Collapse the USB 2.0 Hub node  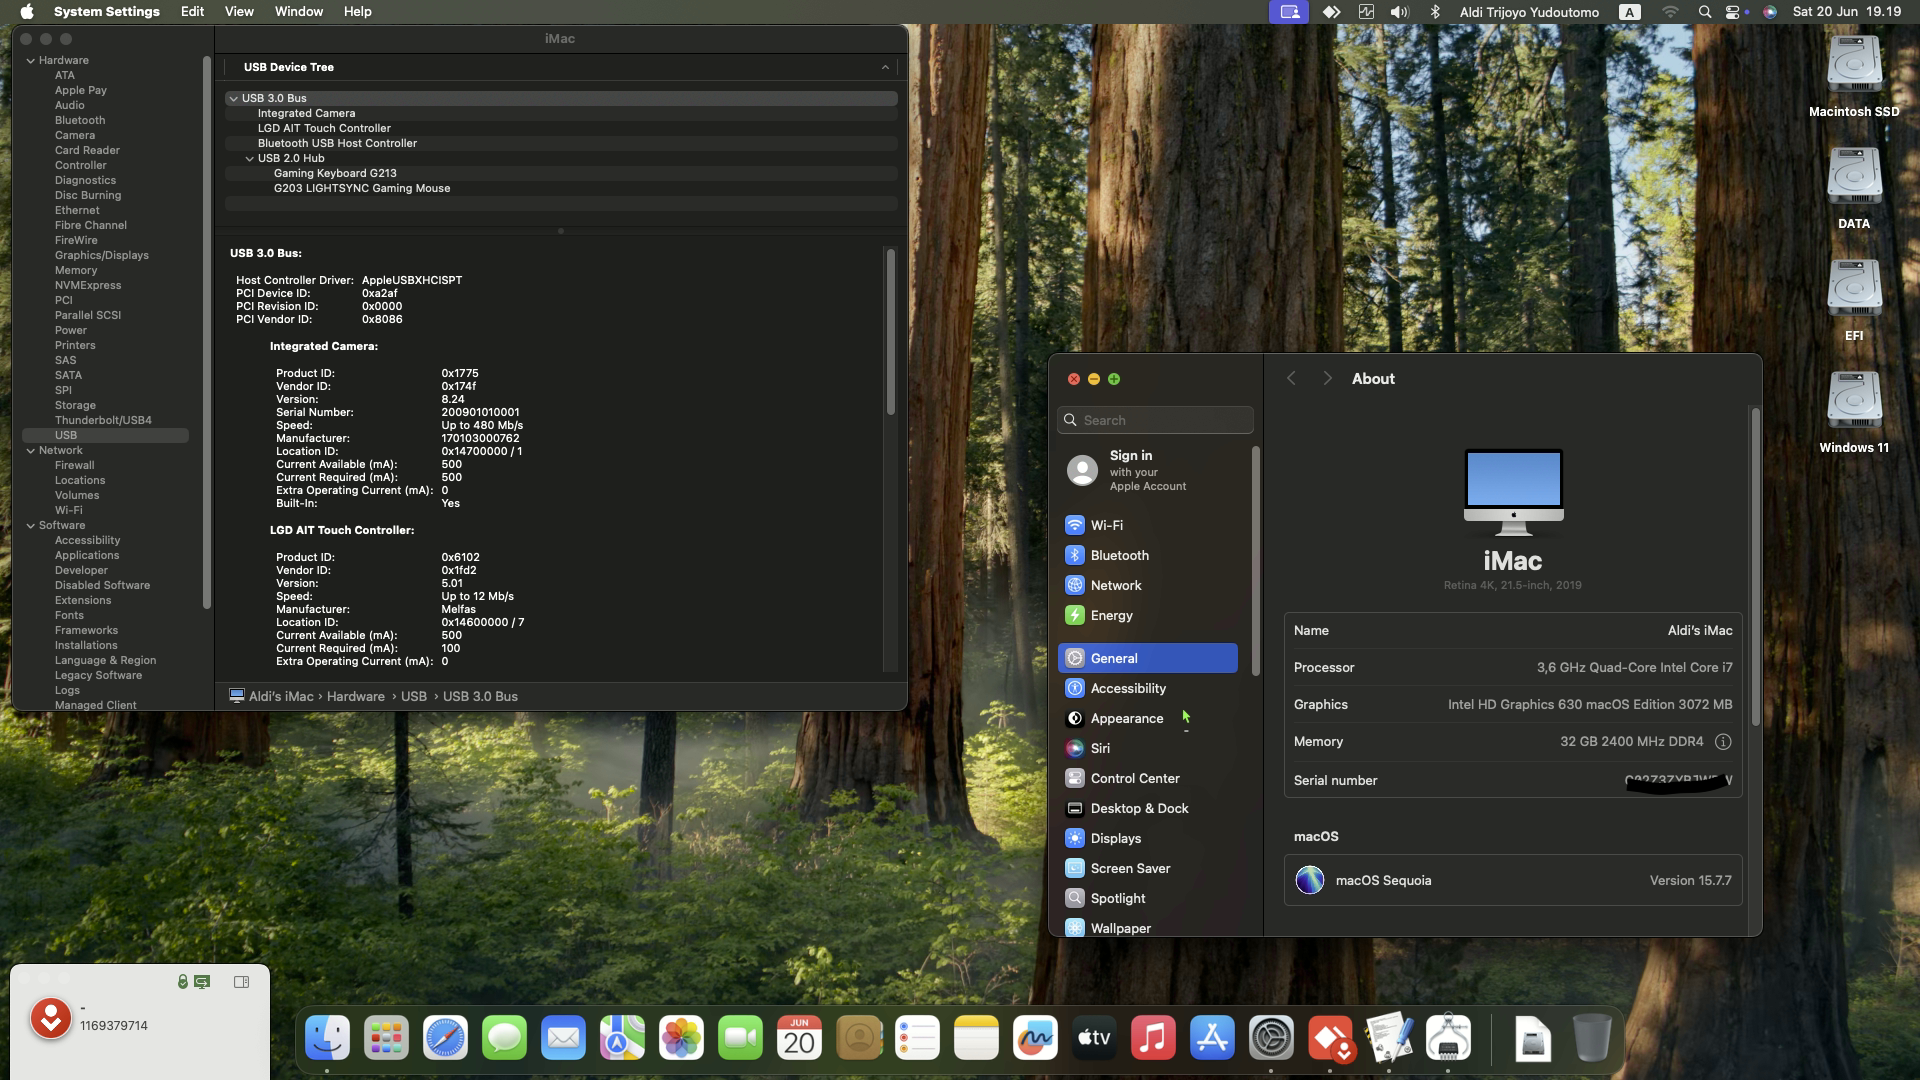[250, 158]
